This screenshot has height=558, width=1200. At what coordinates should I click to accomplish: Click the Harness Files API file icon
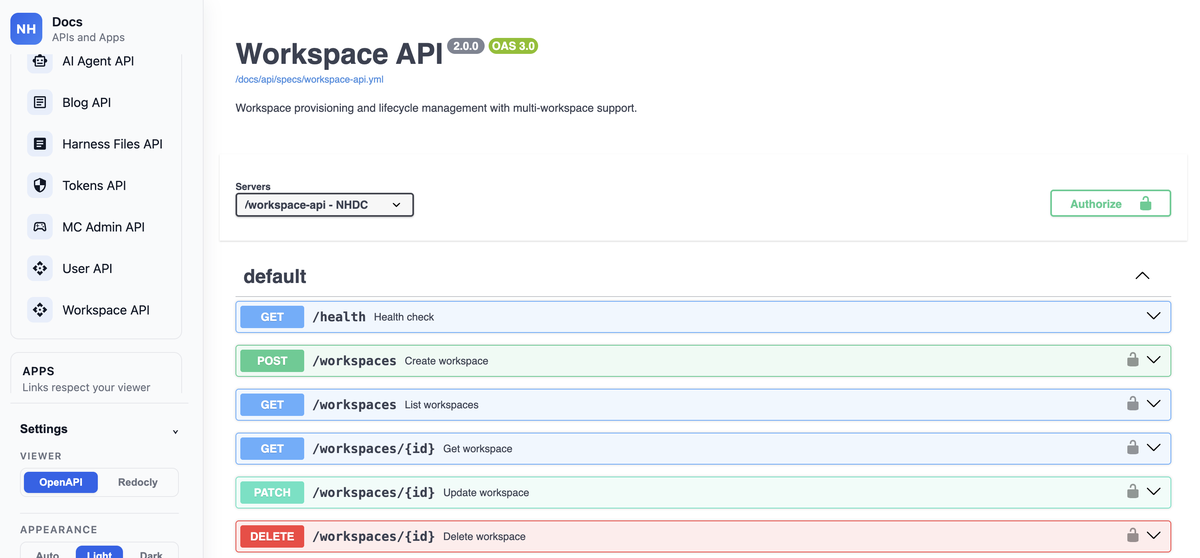coord(40,144)
